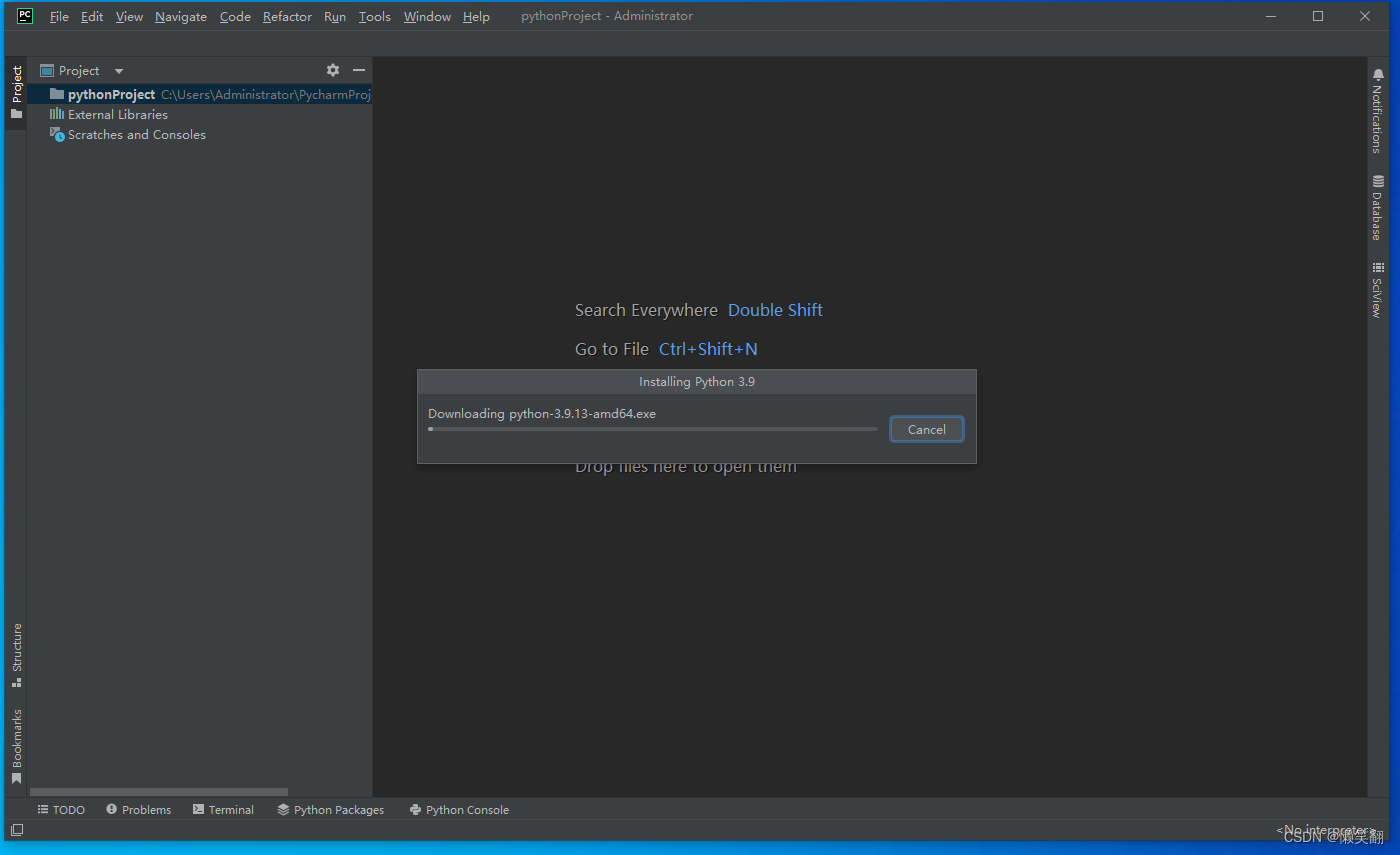Click the Ctrl+Shift+N shortcut hint
Viewport: 1400px width, 855px height.
(x=708, y=349)
